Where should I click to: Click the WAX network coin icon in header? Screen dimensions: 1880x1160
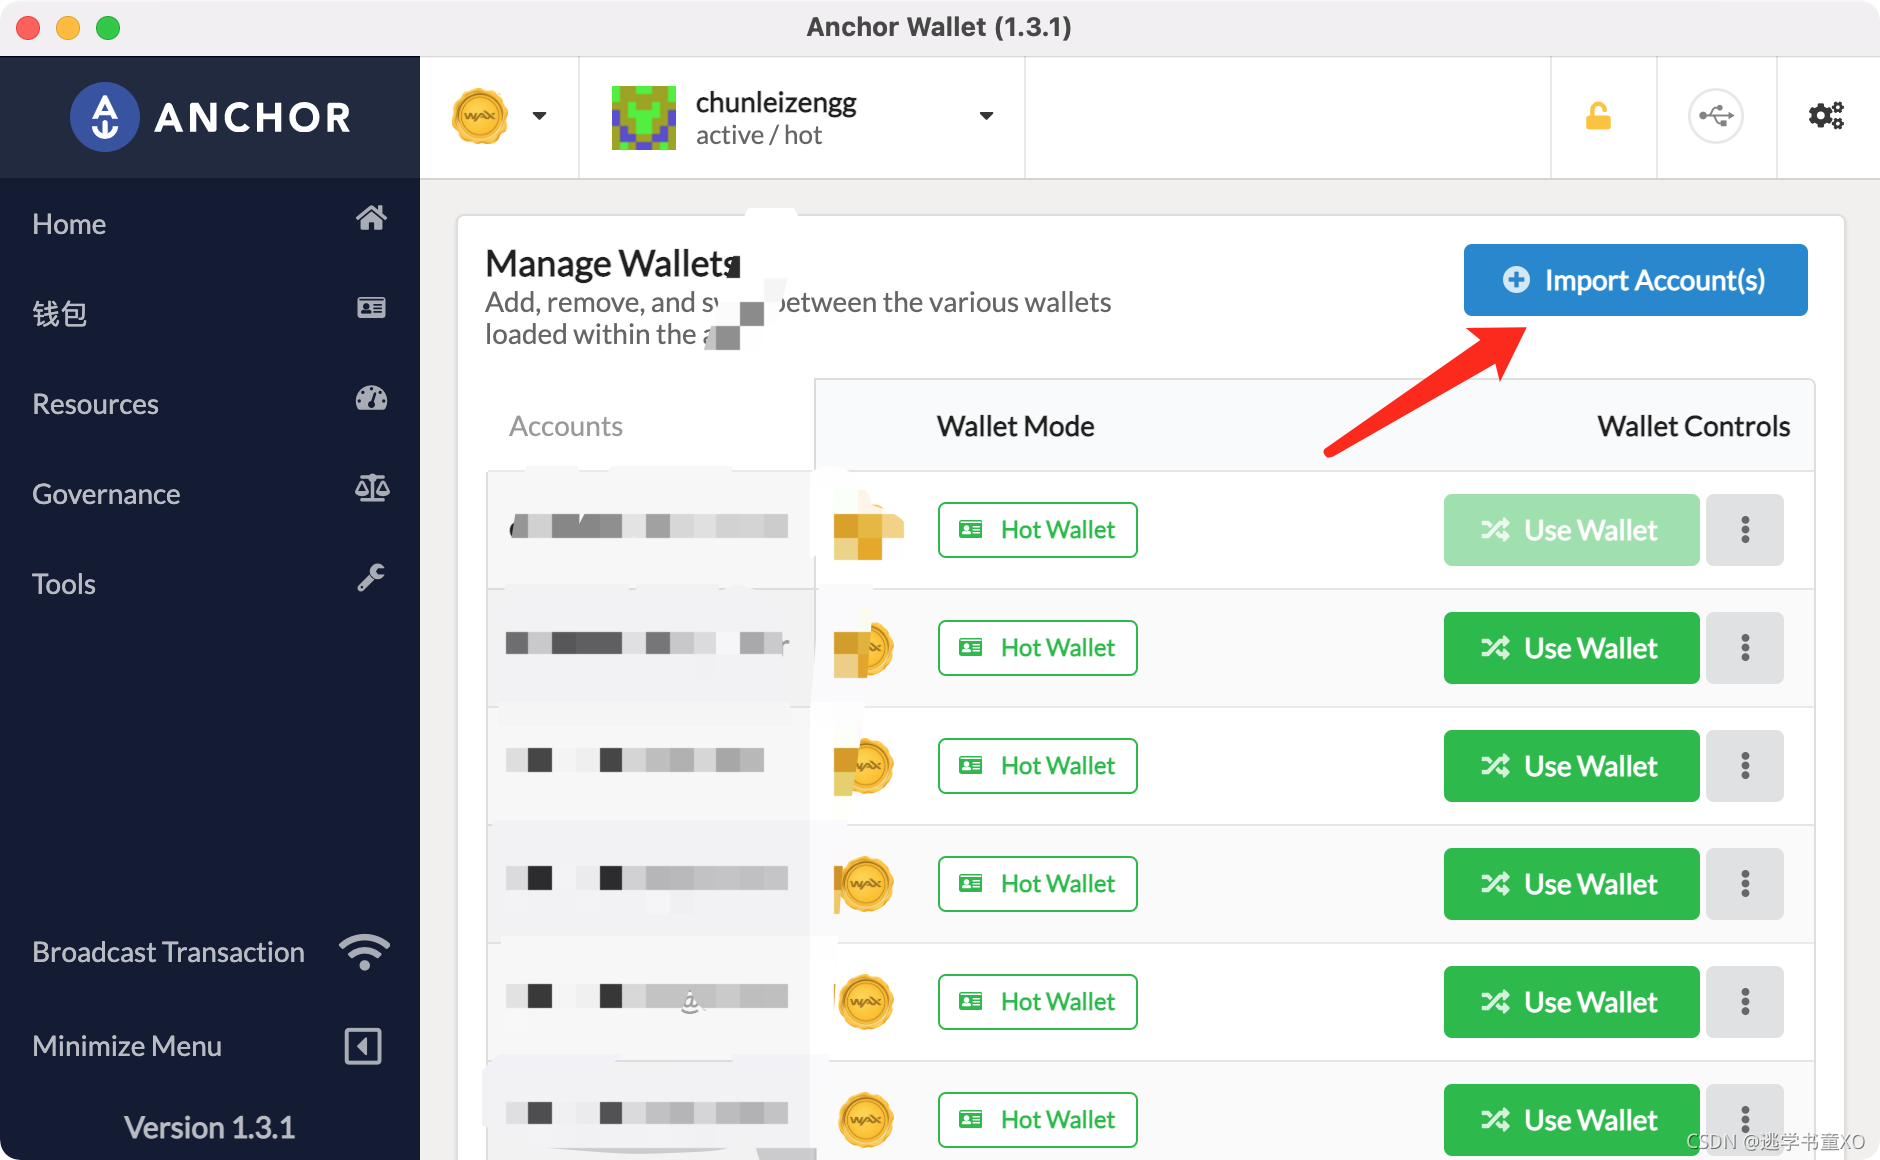480,117
